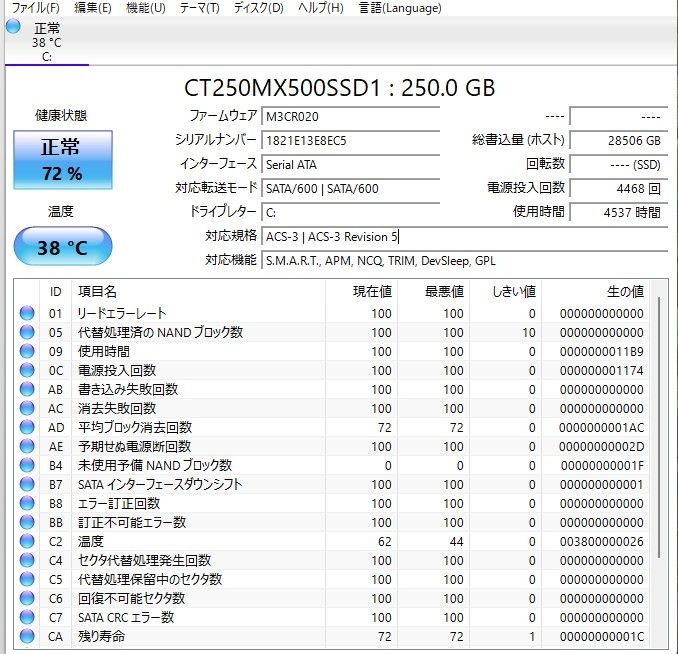Select the リードエラーレート attribute name

122,313
